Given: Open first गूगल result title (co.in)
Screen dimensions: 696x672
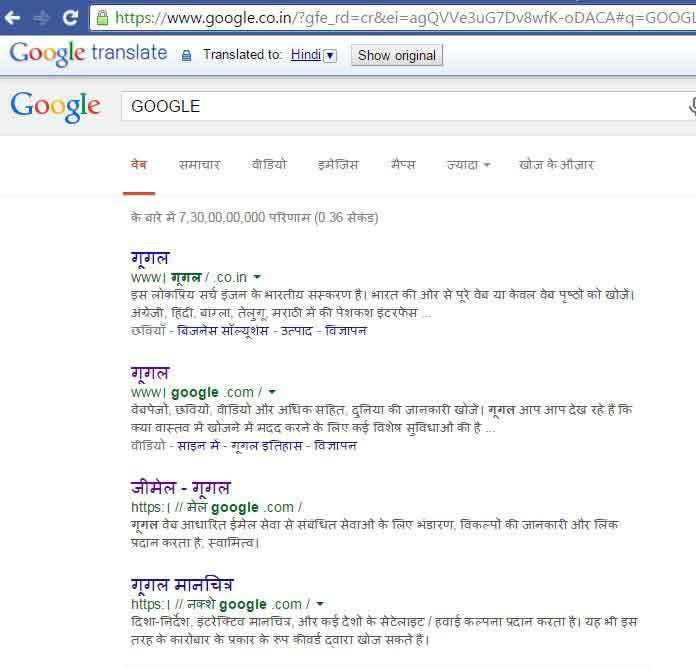Looking at the screenshot, I should pos(150,258).
